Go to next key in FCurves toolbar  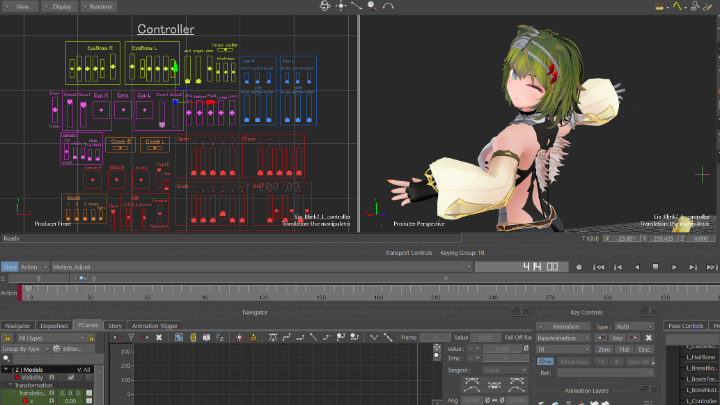click(145, 338)
